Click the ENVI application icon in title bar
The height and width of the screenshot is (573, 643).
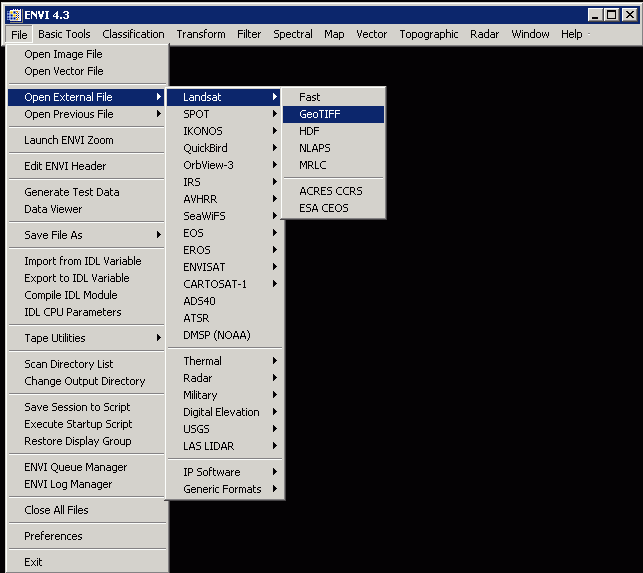tap(14, 15)
